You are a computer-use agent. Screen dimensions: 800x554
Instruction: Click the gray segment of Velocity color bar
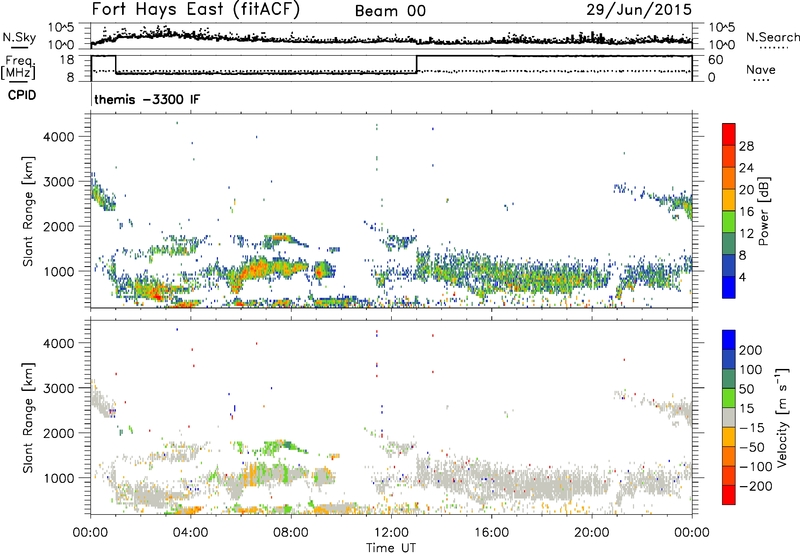pyautogui.click(x=729, y=417)
